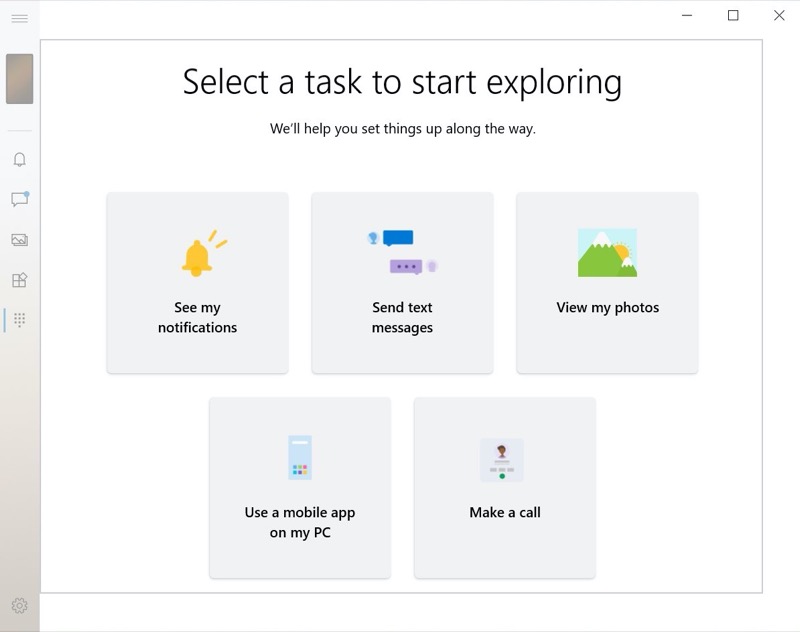800x632 pixels.
Task: Open Apps using the sidebar grid icon
Action: coord(19,280)
